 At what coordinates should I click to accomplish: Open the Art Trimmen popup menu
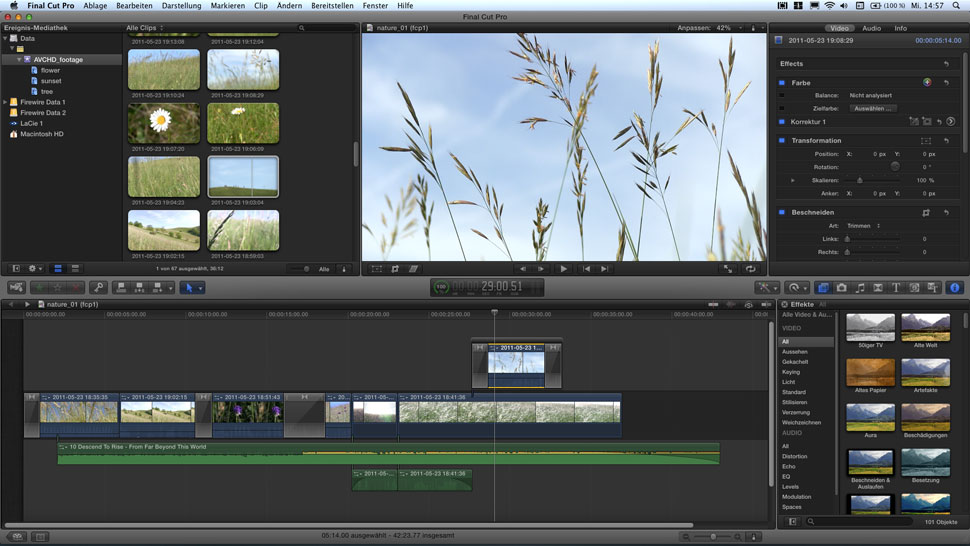pyautogui.click(x=862, y=226)
